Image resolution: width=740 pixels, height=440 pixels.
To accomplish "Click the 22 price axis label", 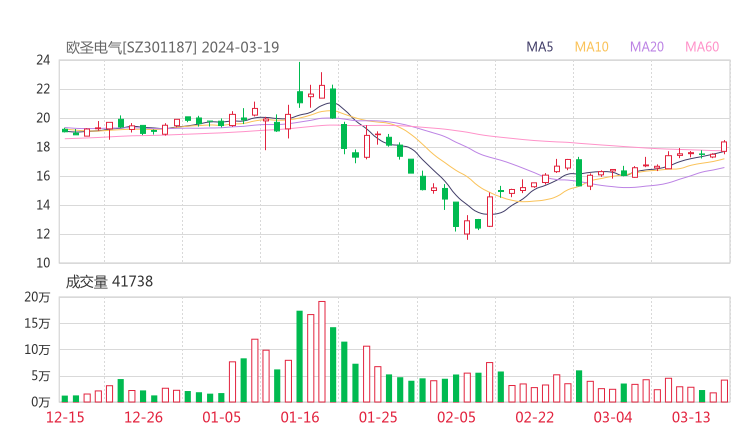I will tap(43, 89).
